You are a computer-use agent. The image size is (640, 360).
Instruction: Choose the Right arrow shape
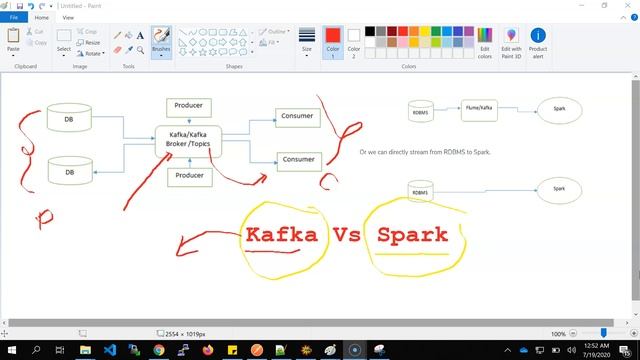[x=223, y=42]
